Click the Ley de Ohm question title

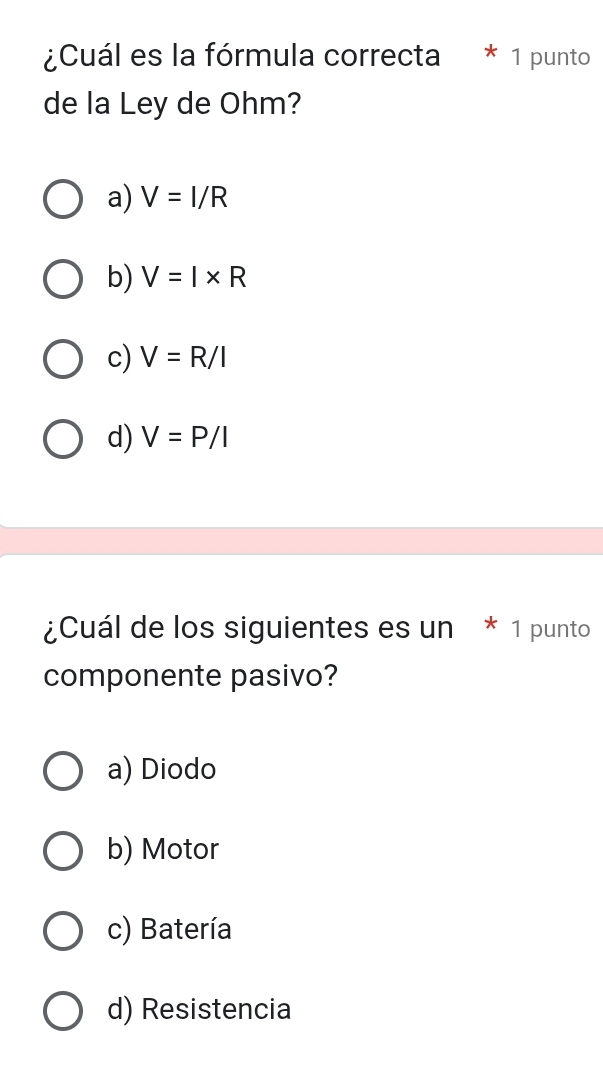(x=241, y=78)
